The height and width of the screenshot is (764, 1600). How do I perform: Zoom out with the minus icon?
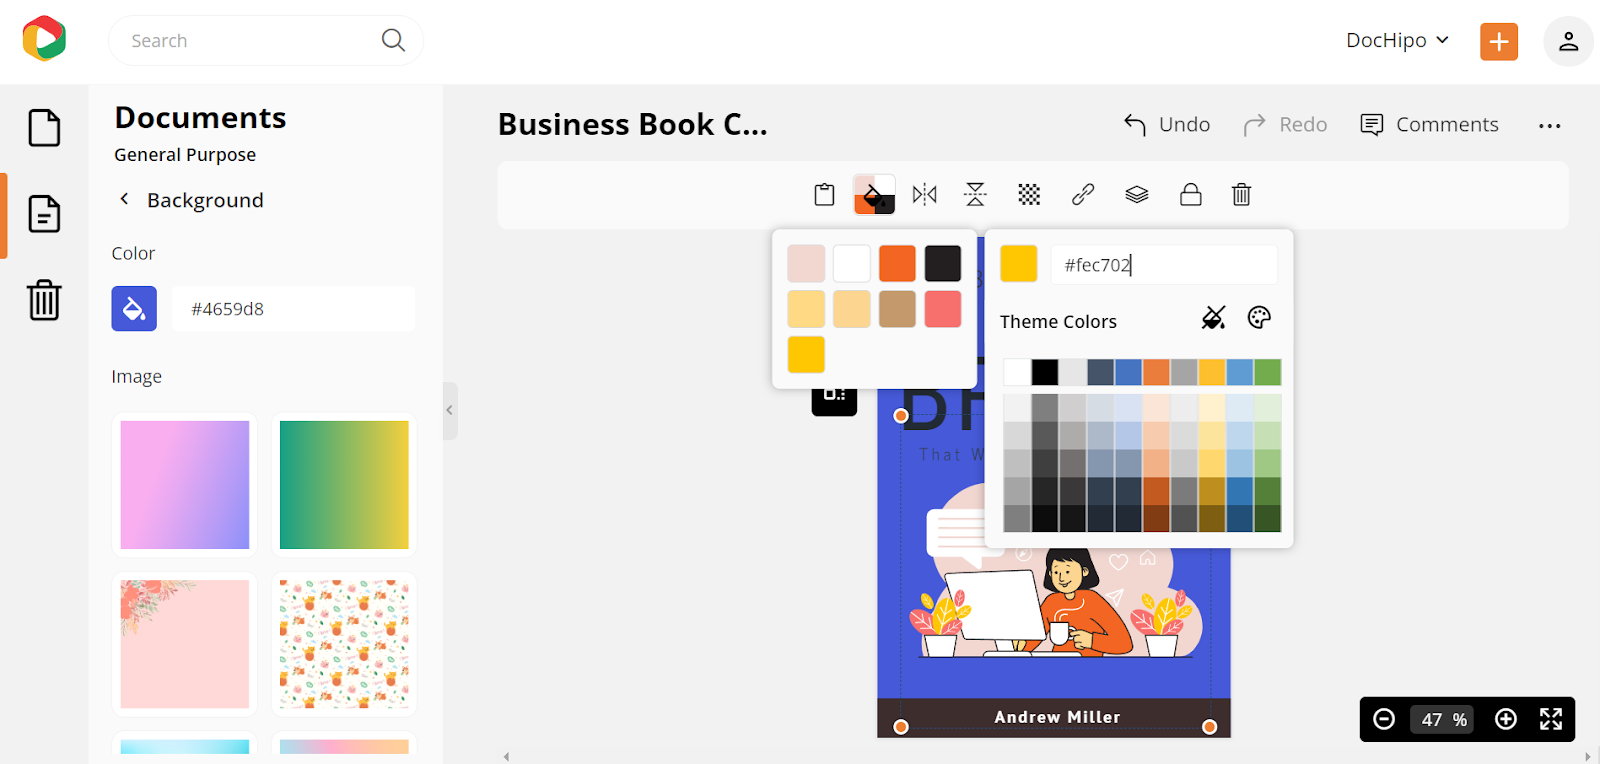pyautogui.click(x=1384, y=719)
